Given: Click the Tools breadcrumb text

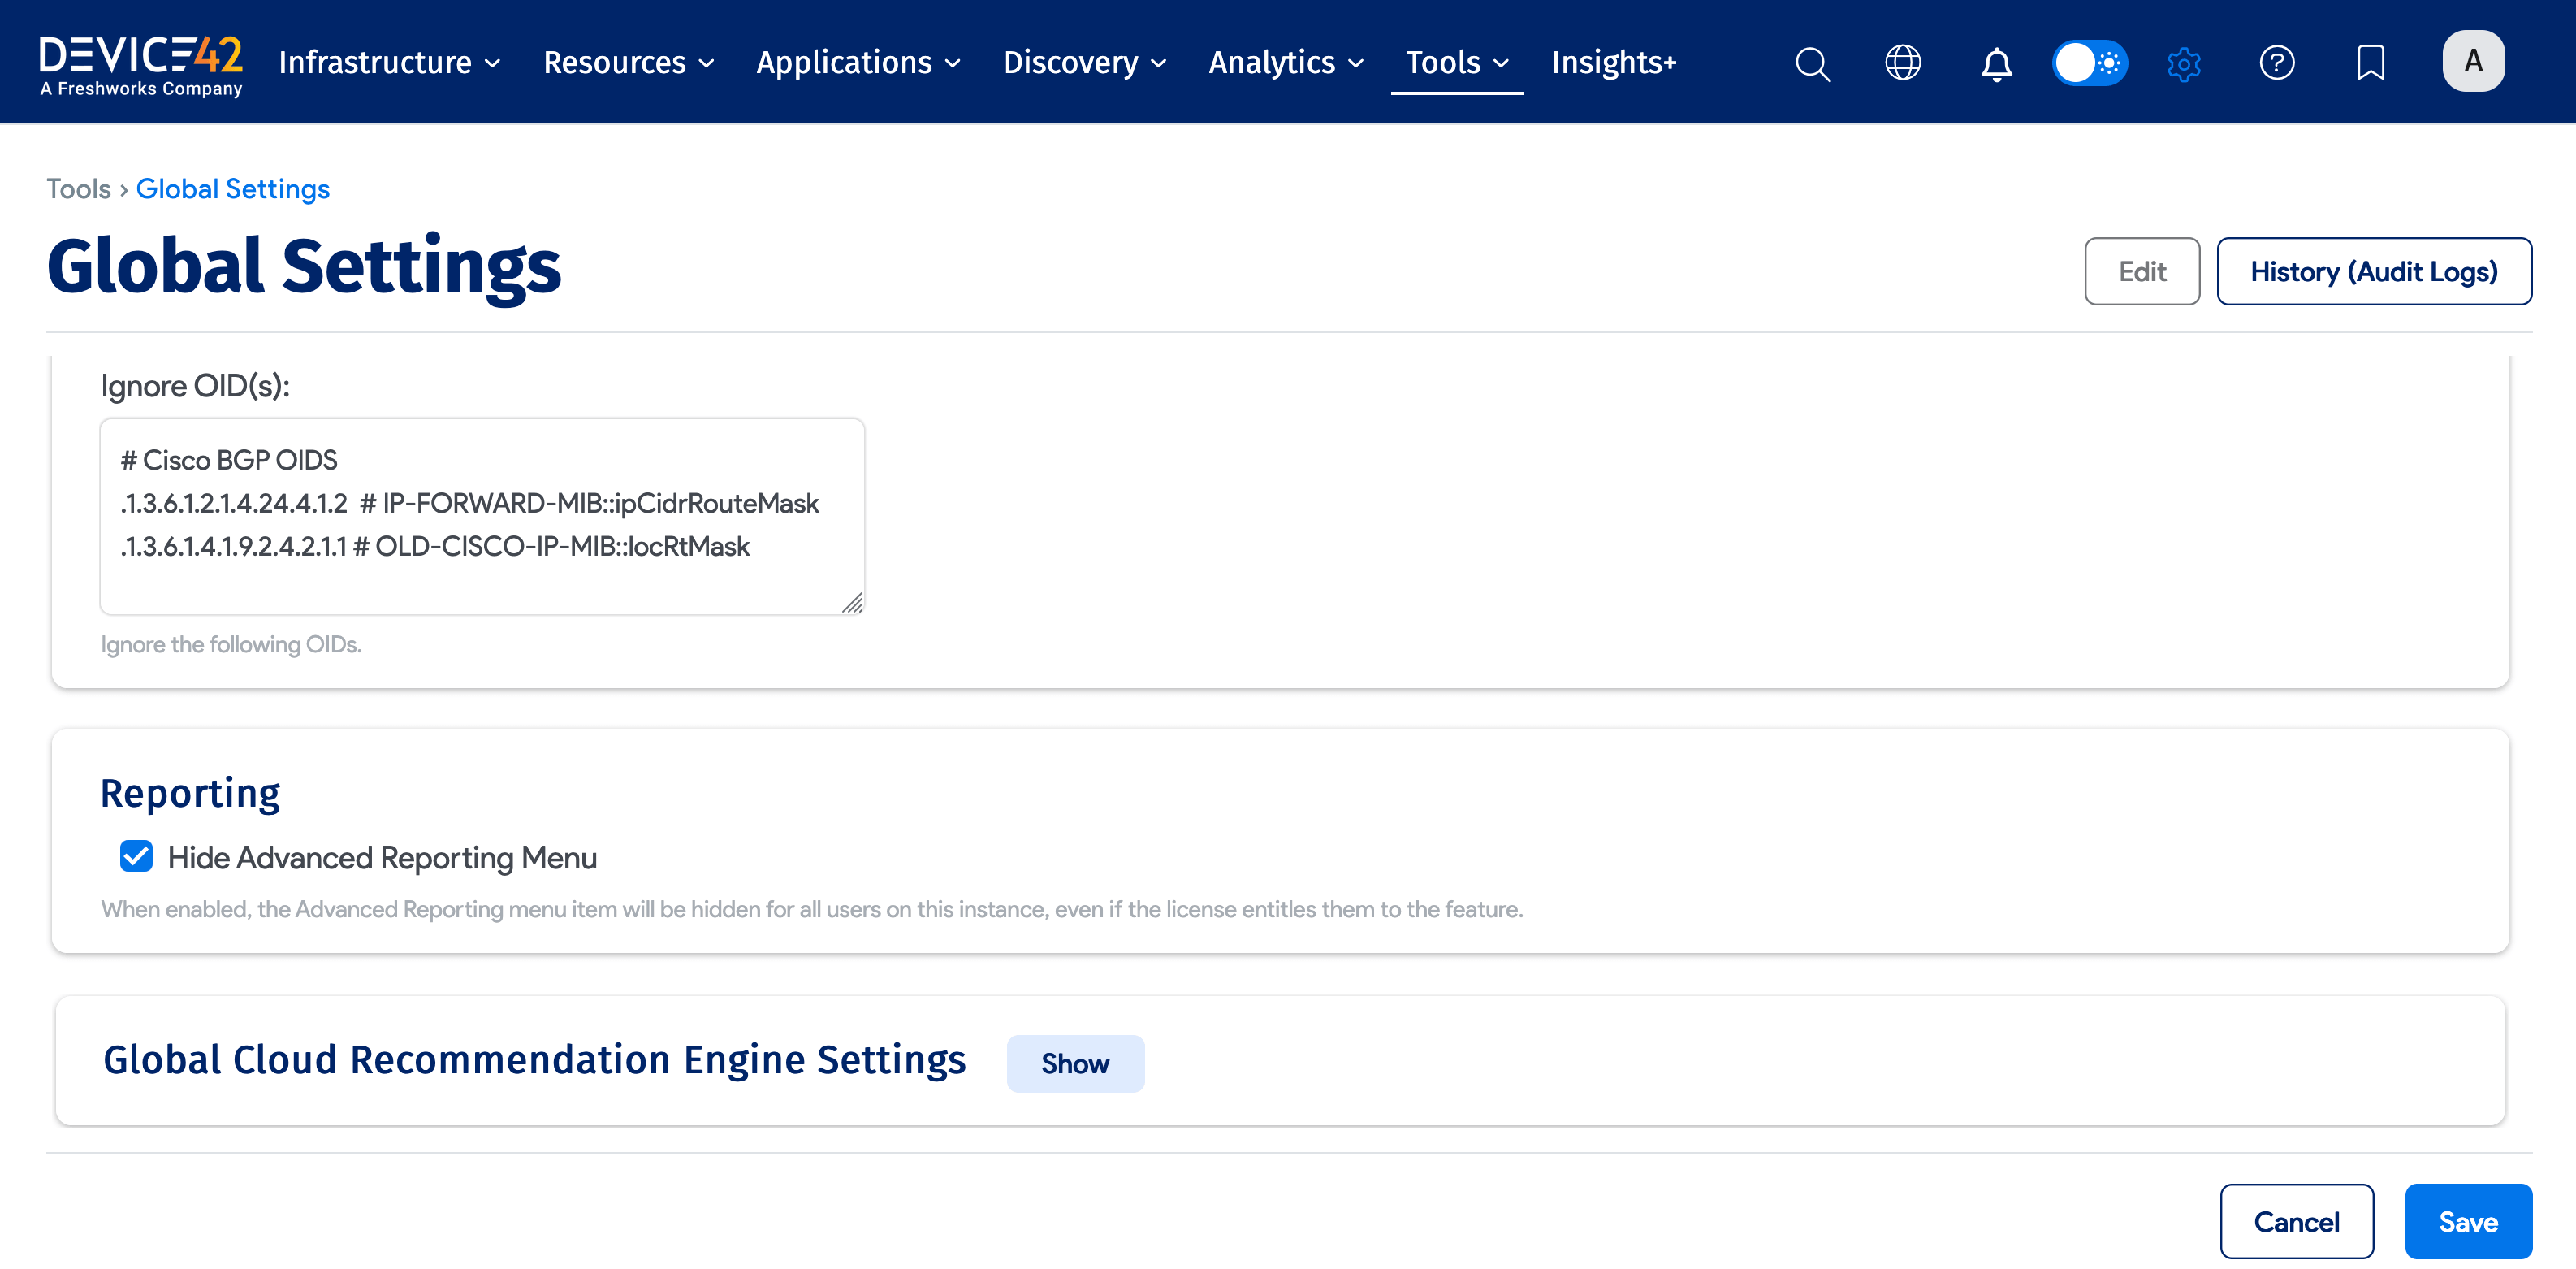Looking at the screenshot, I should coord(78,188).
